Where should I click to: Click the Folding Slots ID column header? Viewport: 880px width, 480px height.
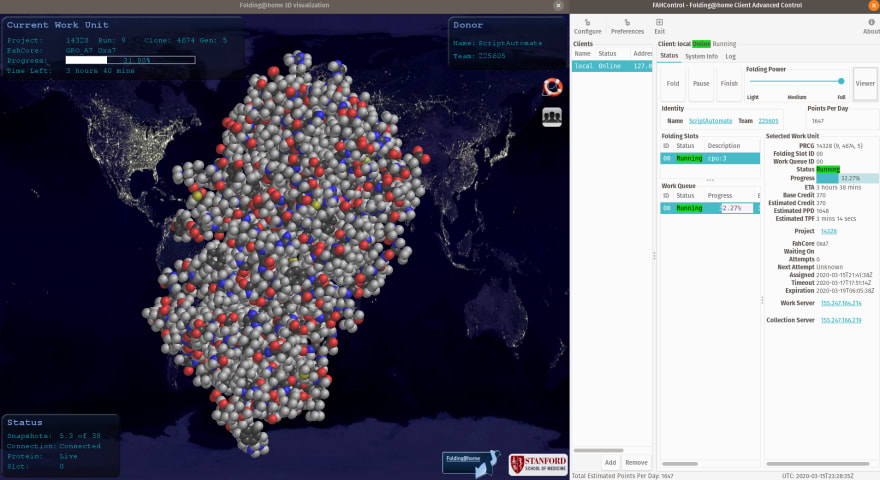pyautogui.click(x=666, y=145)
